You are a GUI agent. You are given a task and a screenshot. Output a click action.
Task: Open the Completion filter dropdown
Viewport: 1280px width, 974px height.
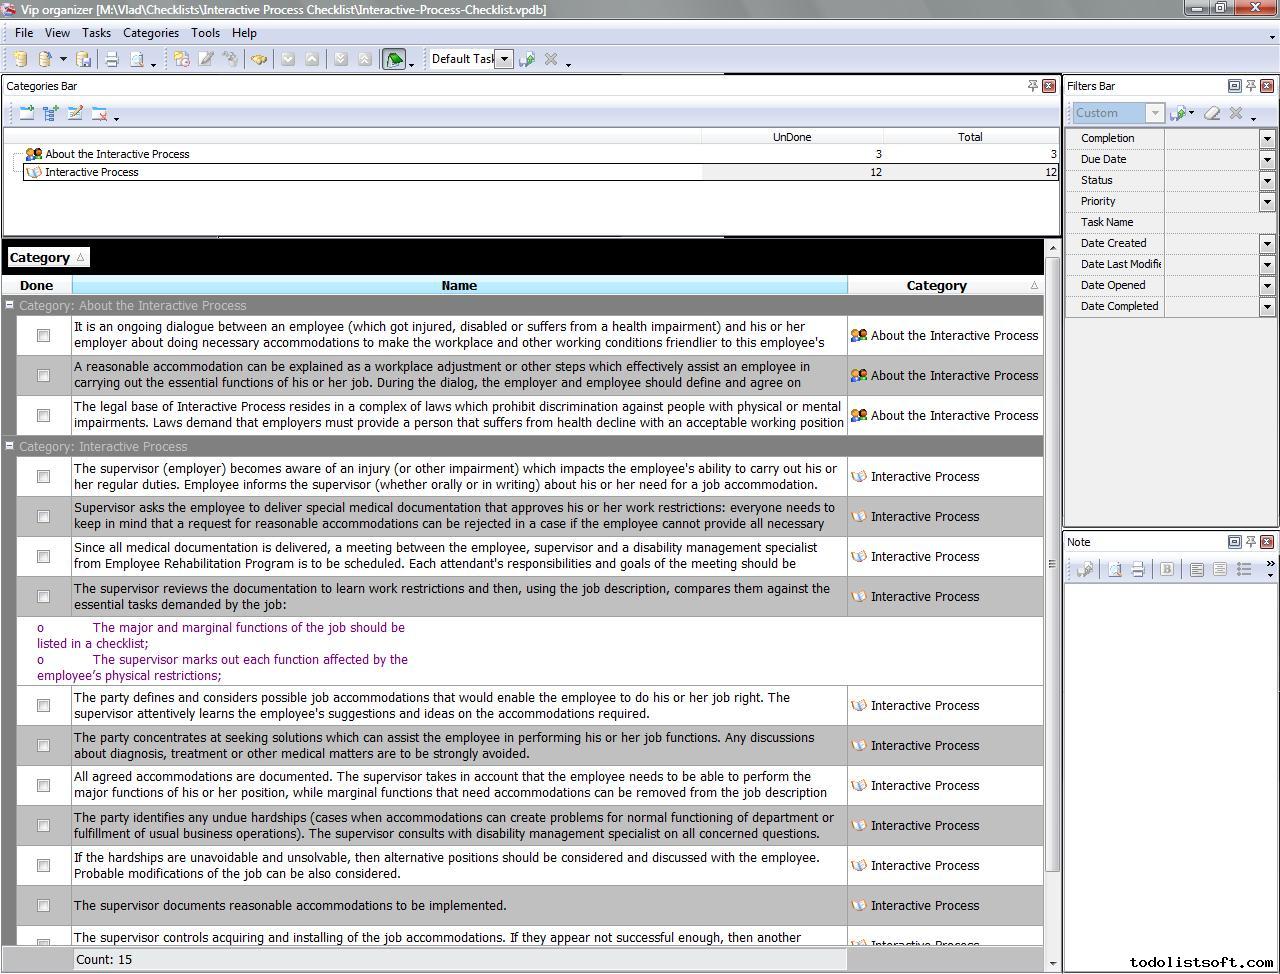[1267, 139]
